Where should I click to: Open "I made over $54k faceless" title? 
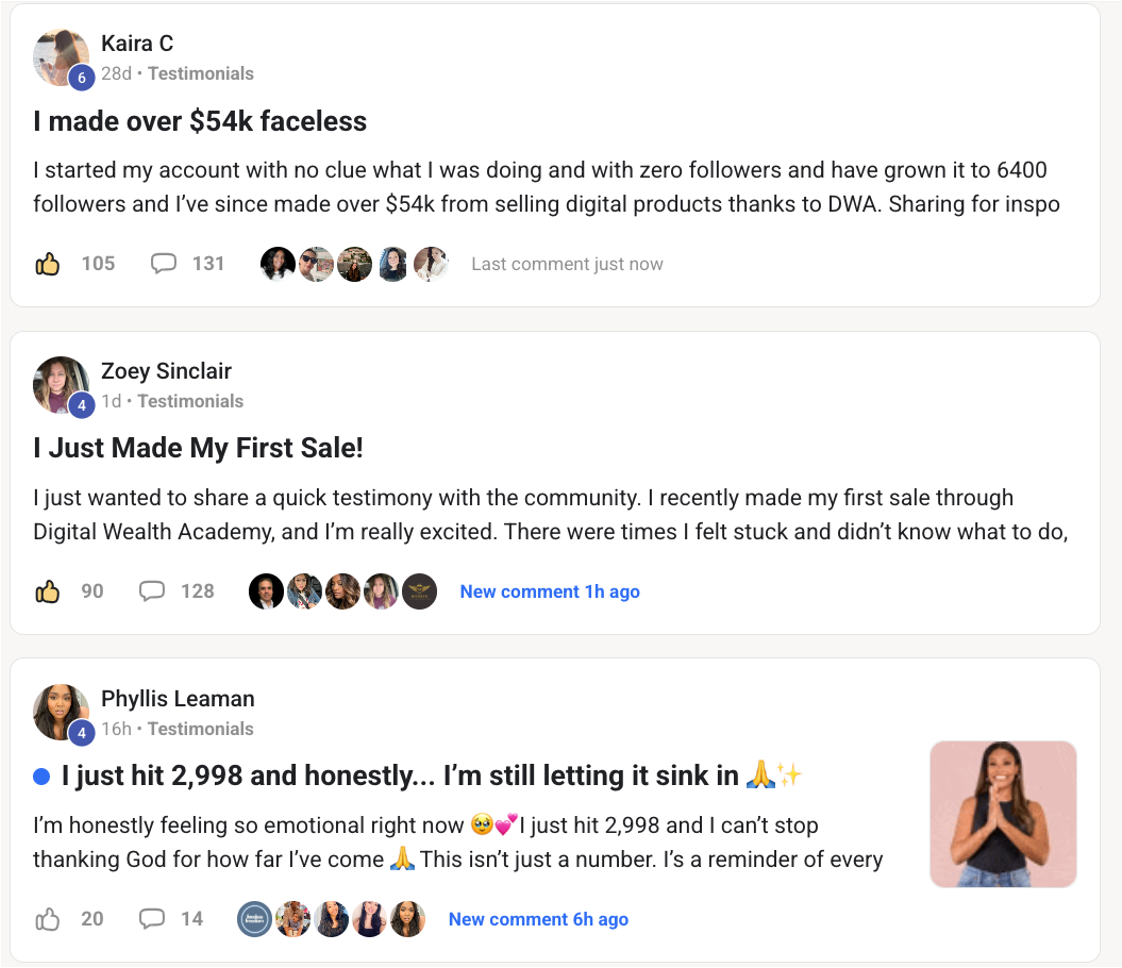coord(200,121)
